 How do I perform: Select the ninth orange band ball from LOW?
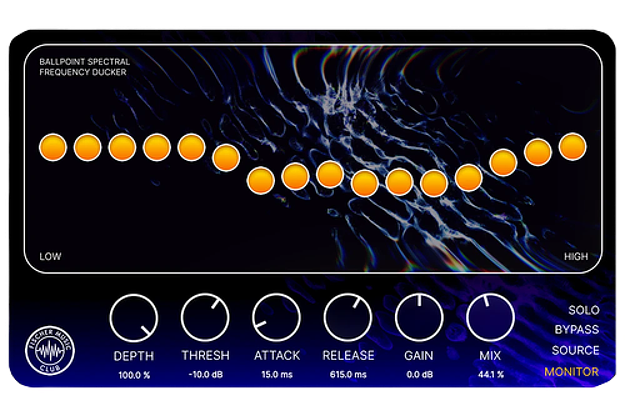tap(330, 175)
